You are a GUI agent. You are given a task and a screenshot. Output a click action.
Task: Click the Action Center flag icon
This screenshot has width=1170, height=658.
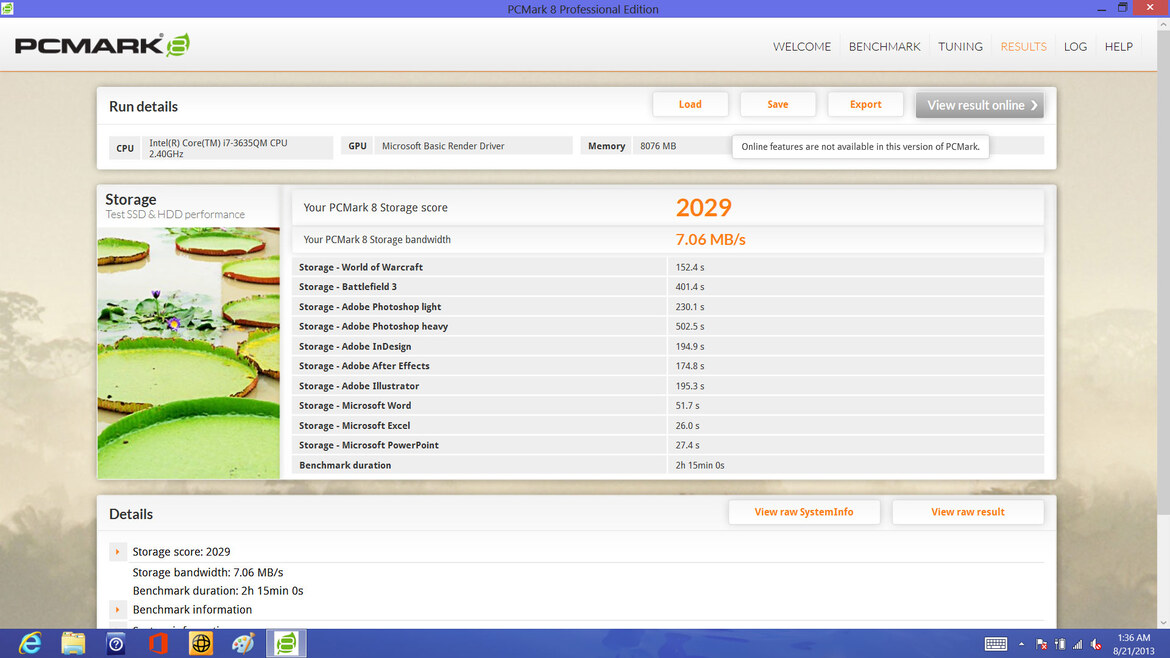(x=1041, y=644)
